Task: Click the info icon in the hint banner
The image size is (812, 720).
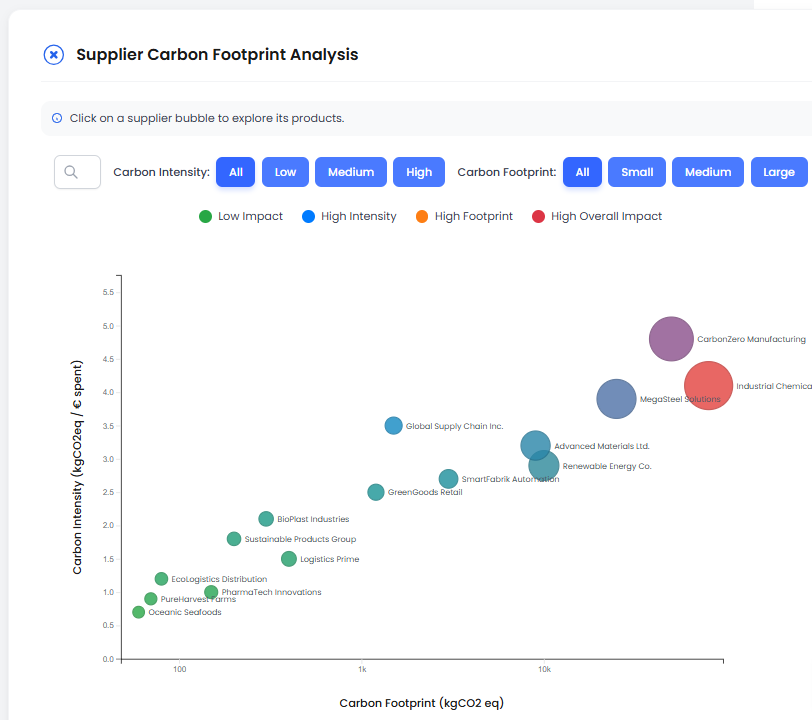Action: pyautogui.click(x=57, y=118)
